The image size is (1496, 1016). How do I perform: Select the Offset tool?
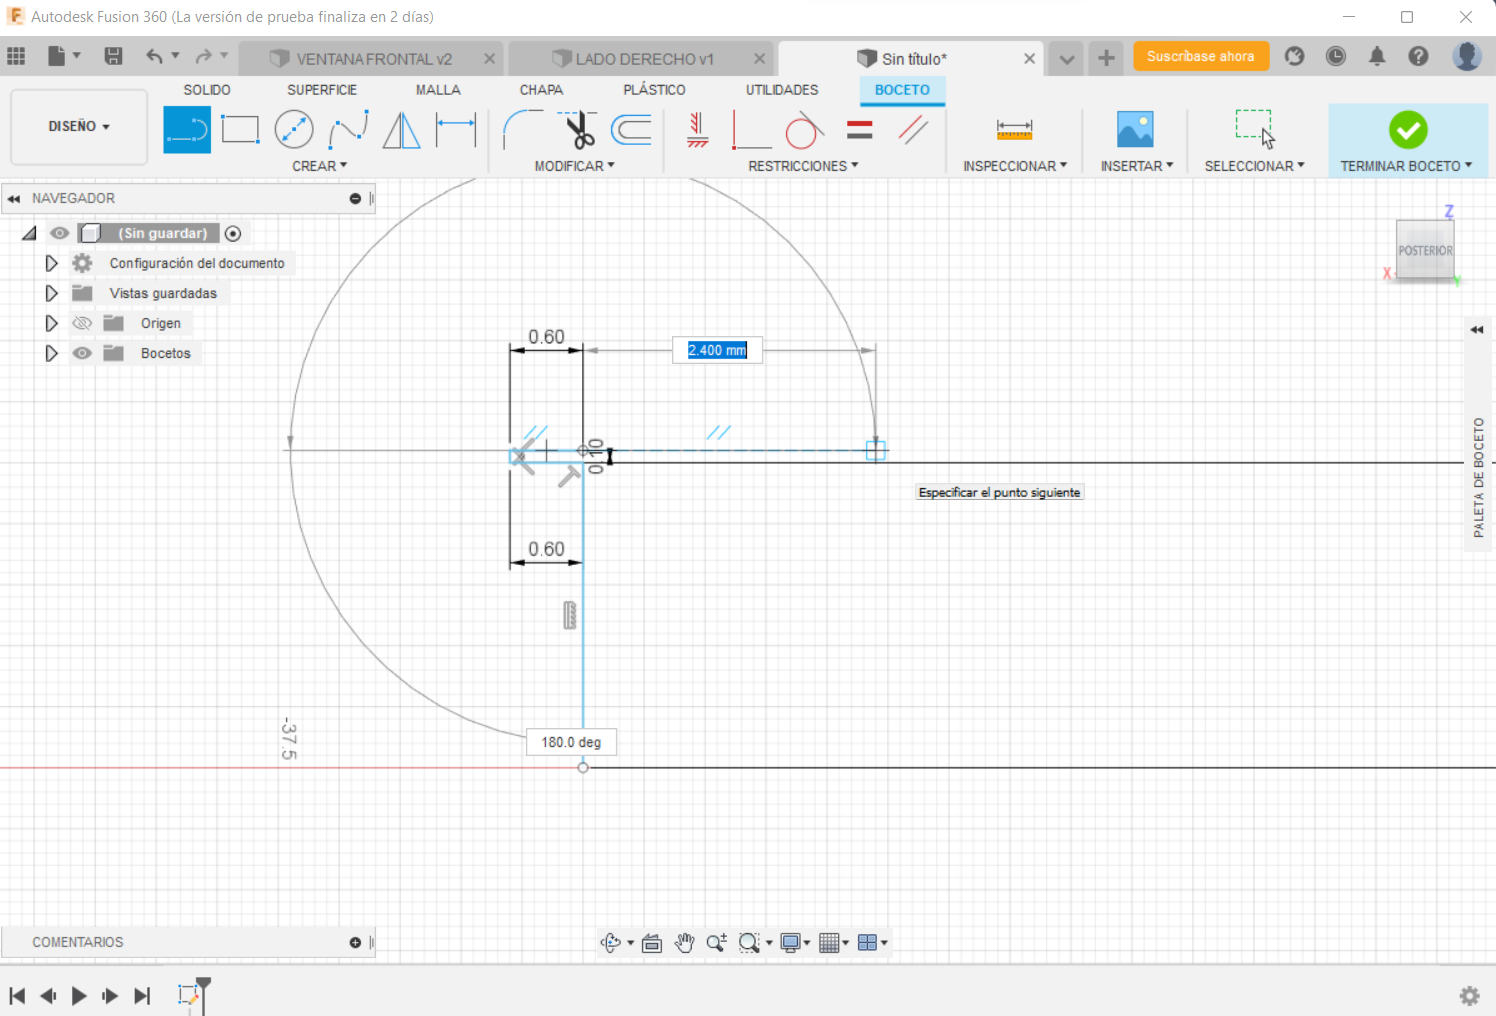pyautogui.click(x=631, y=130)
